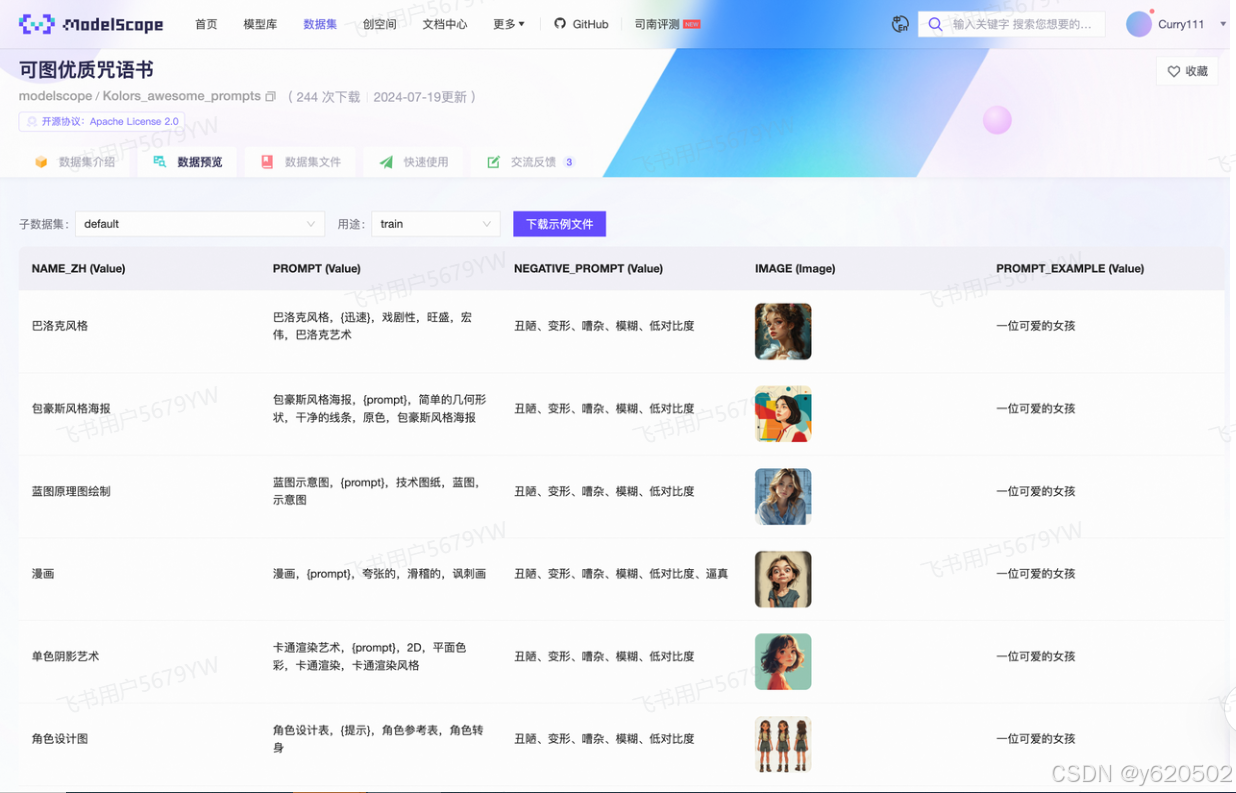Open the 用途 train dropdown
Screen dimensions: 1236x793
pos(435,224)
